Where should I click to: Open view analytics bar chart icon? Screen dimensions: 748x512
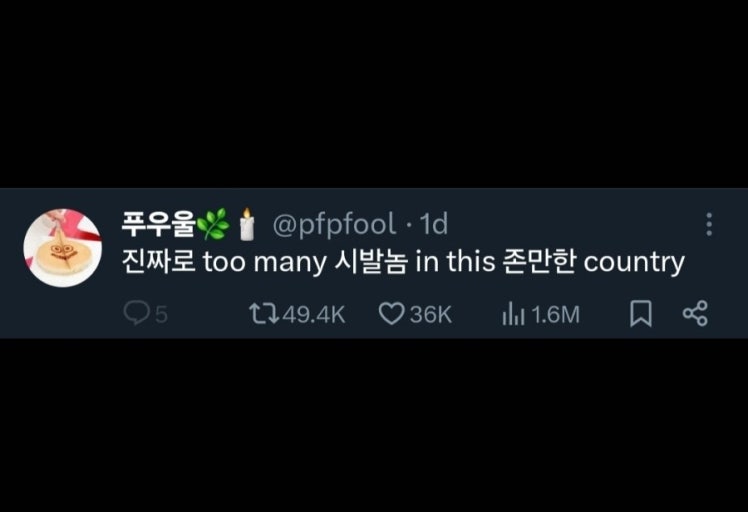point(513,314)
